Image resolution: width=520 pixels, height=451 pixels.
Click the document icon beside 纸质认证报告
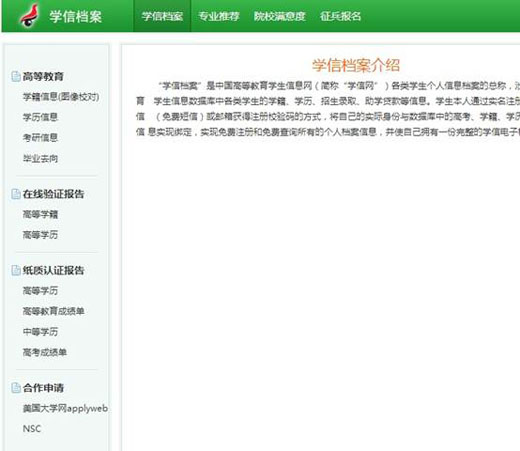15,270
